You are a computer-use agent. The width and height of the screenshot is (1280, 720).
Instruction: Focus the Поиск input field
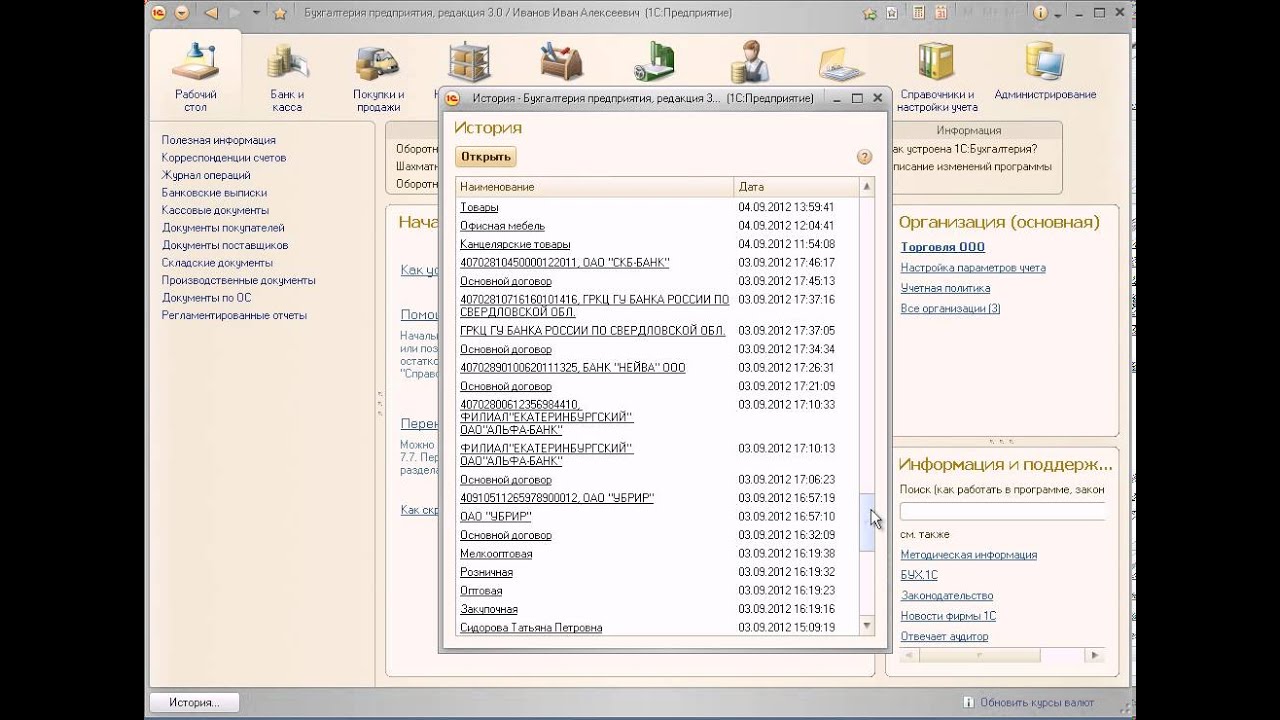[x=1002, y=511]
